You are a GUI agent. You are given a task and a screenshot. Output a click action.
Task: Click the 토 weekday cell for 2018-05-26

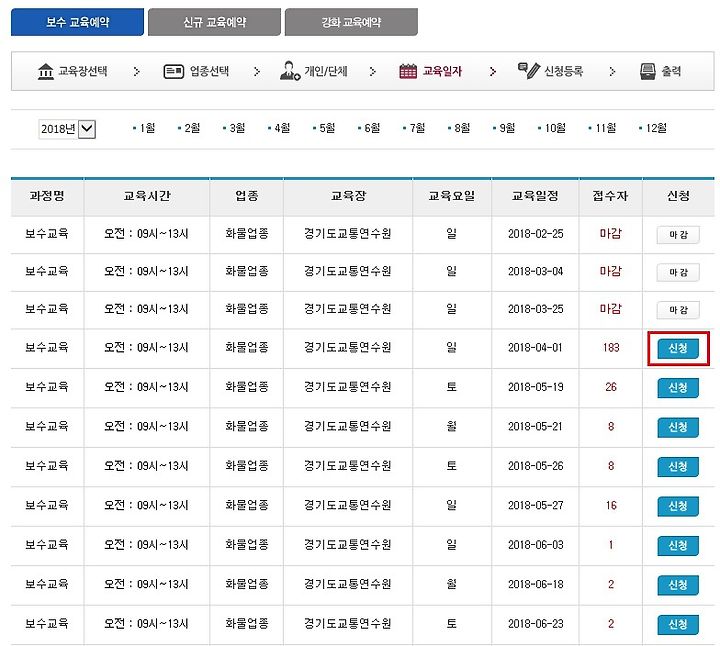click(452, 466)
